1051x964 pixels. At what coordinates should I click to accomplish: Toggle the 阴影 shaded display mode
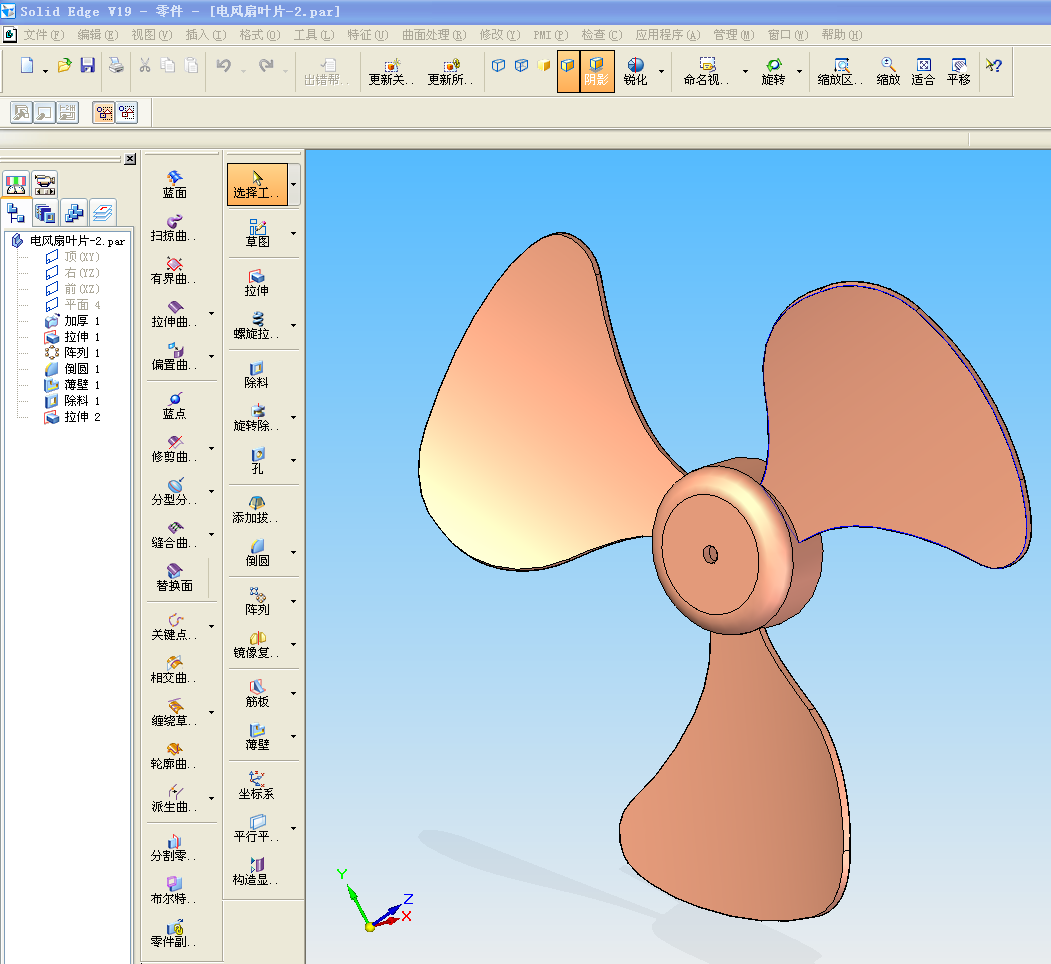point(597,71)
